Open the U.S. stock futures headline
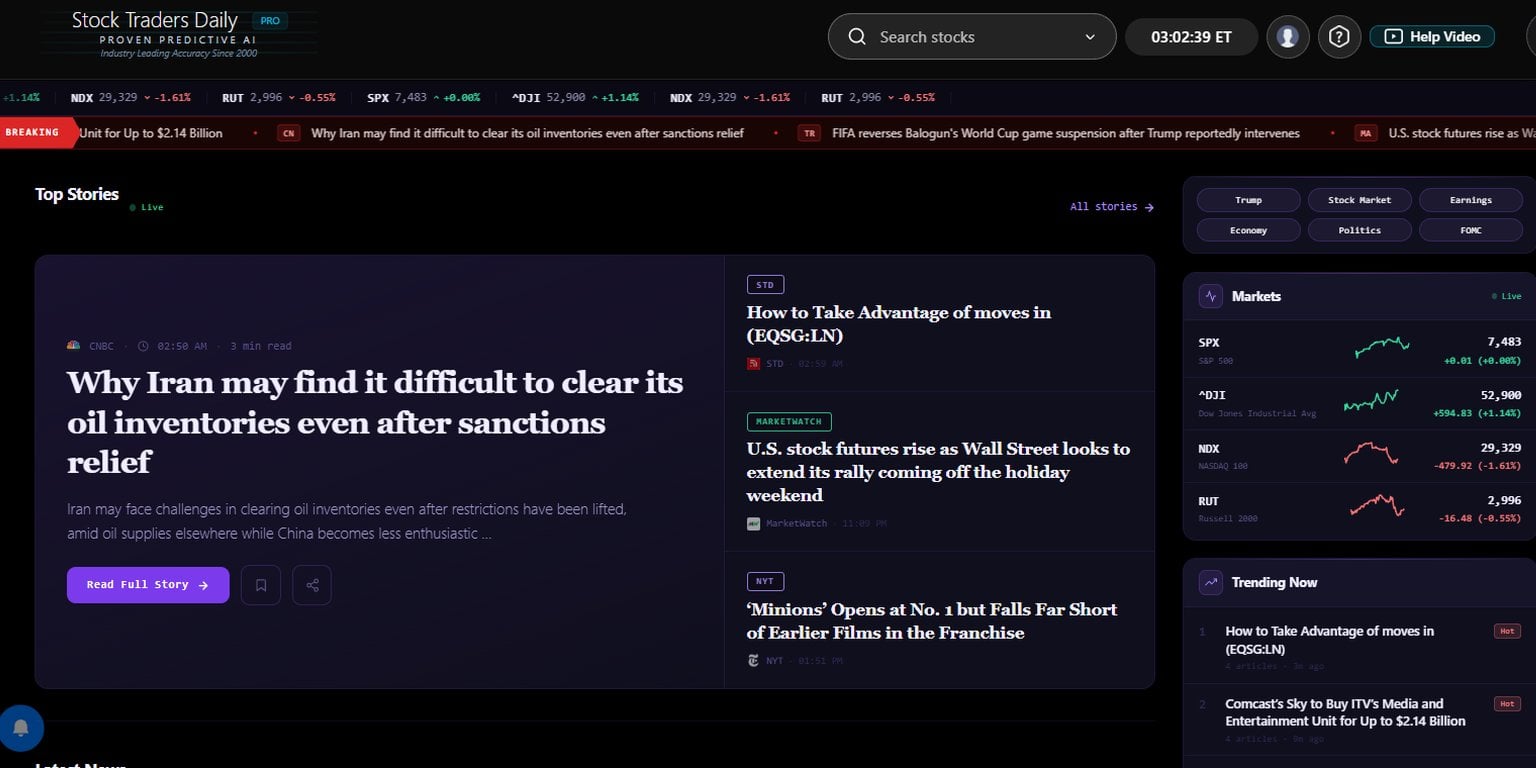The height and width of the screenshot is (768, 1536). 938,472
